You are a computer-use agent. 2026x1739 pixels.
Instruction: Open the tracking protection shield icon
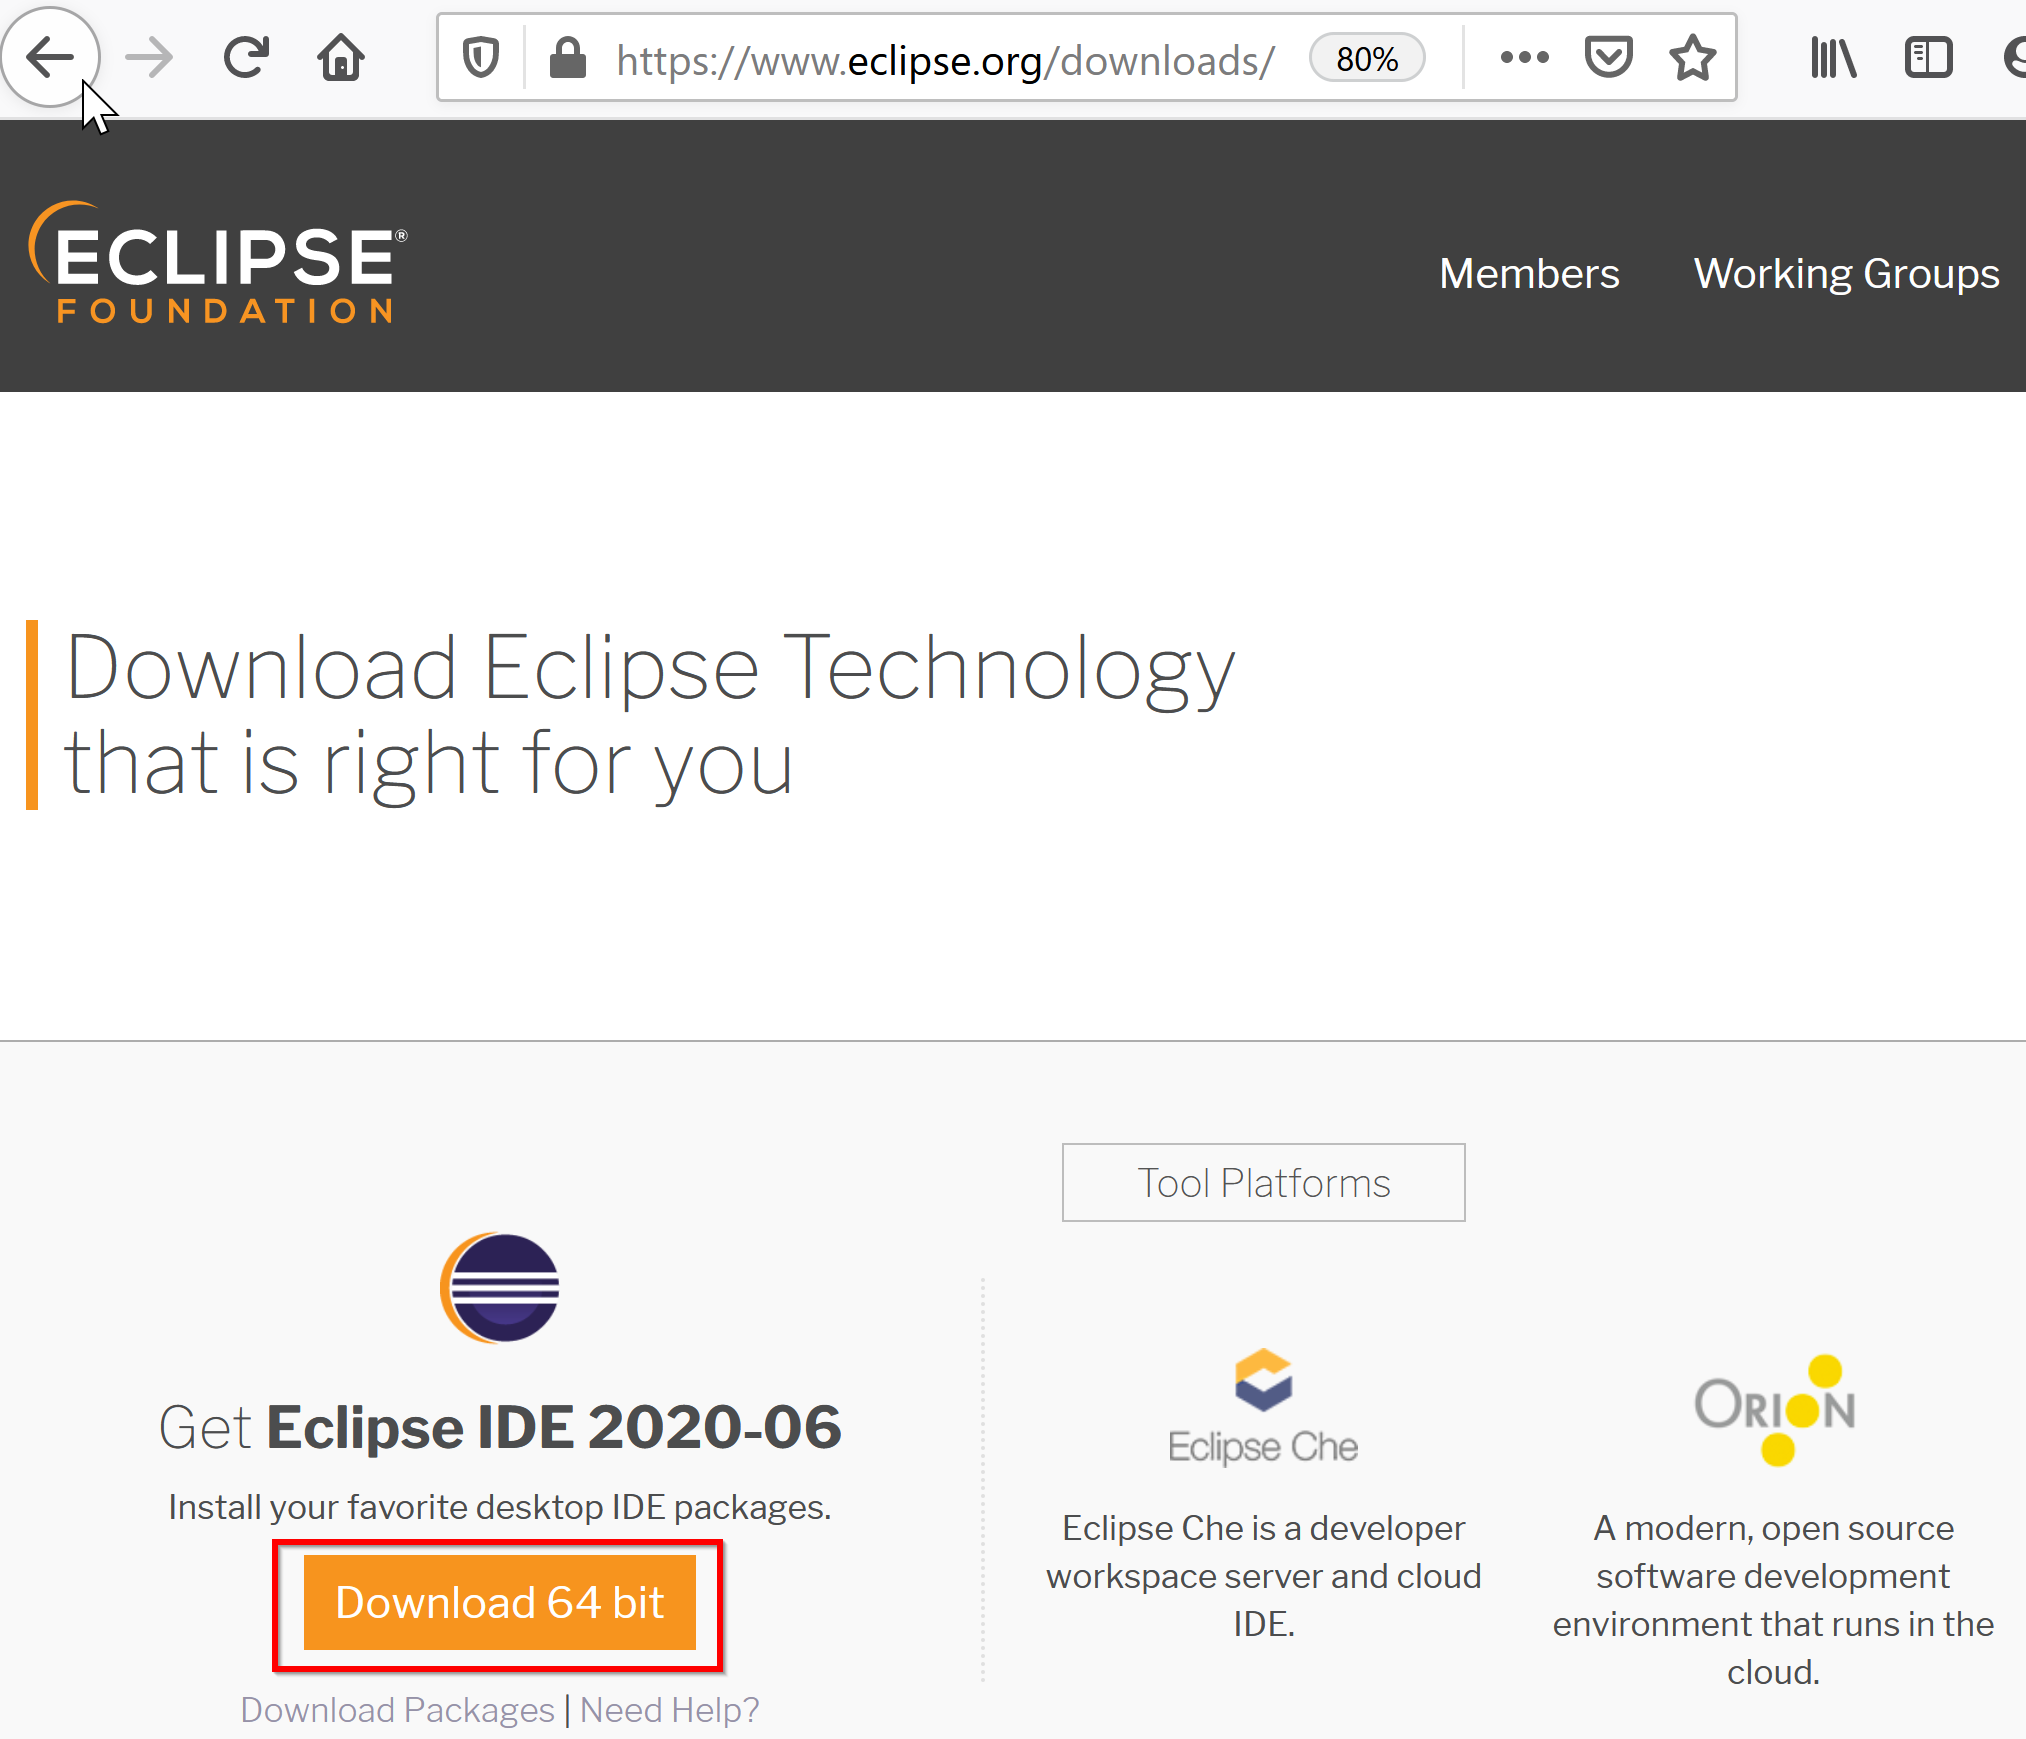[481, 58]
